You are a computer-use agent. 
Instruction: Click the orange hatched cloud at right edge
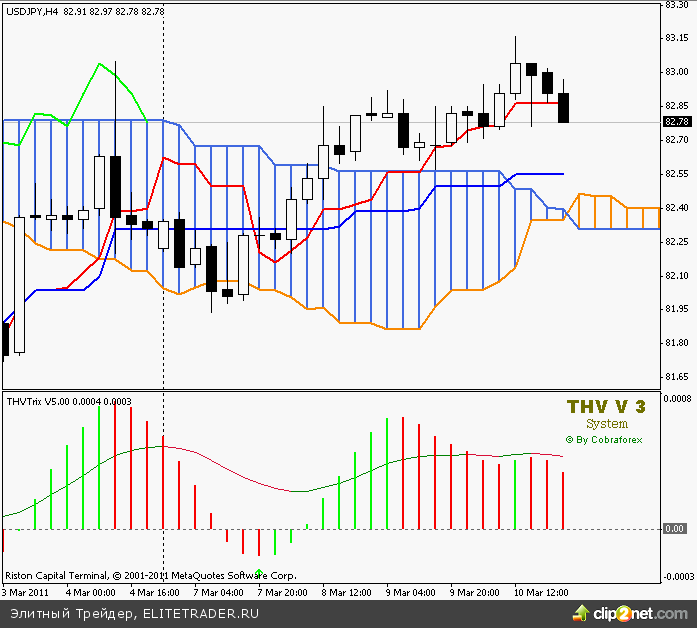click(615, 212)
